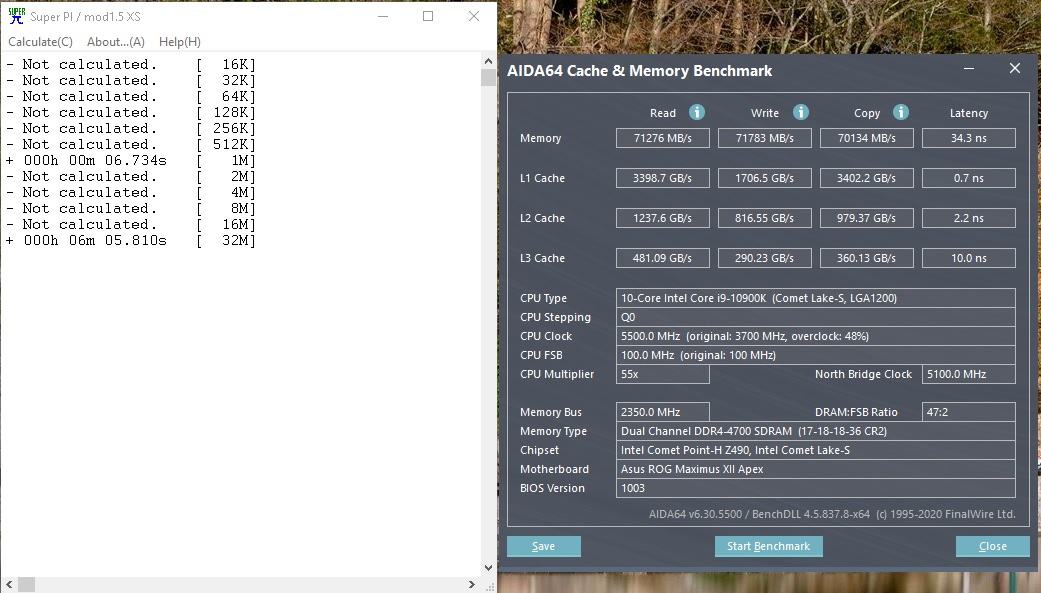Close AIDA64 window with X
Viewport: 1041px width, 593px height.
(x=1014, y=68)
